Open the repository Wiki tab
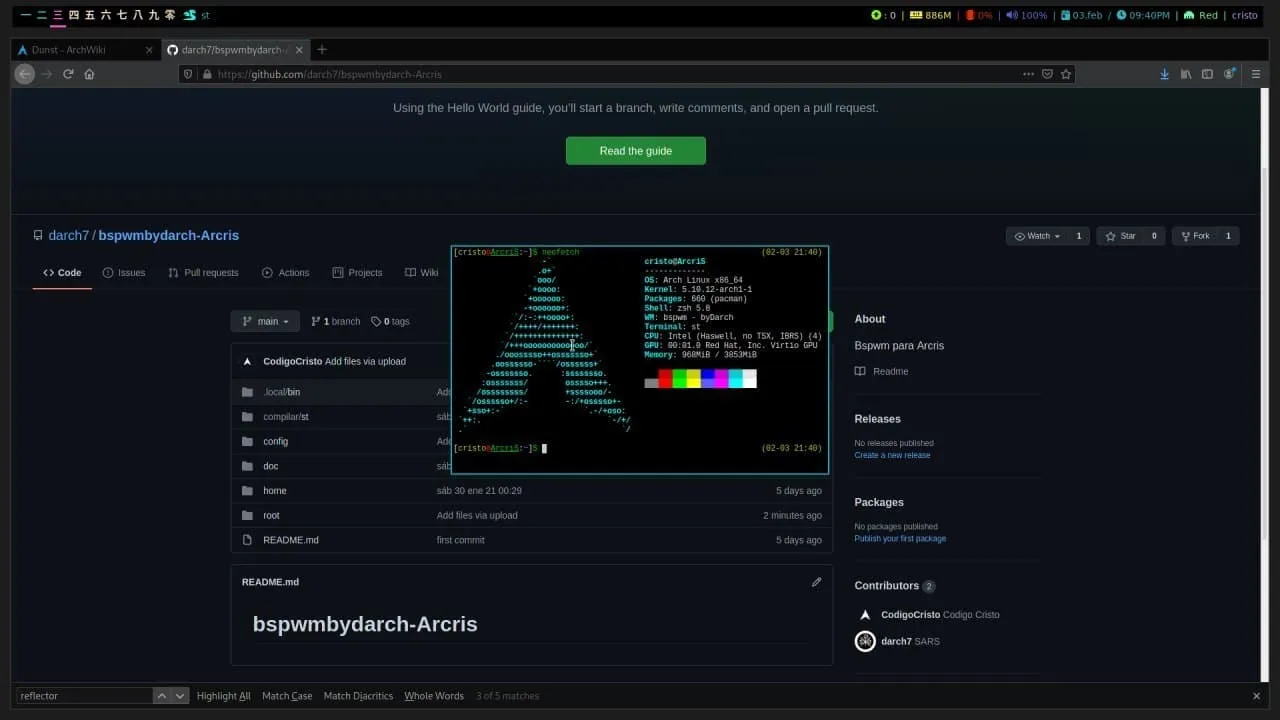Screen dimensions: 1280x720 tap(421, 272)
